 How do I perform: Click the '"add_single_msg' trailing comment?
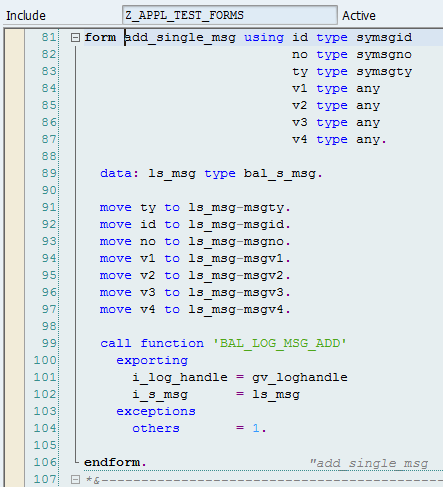pyautogui.click(x=369, y=463)
